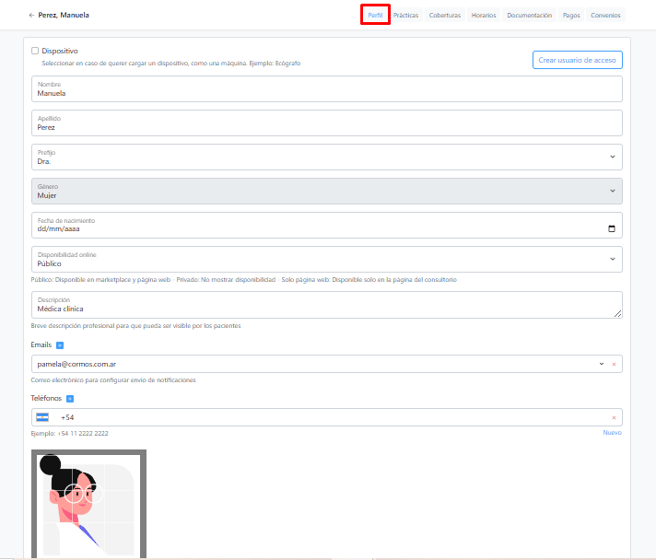
Task: Click the Dispositivo label text
Action: [60, 51]
